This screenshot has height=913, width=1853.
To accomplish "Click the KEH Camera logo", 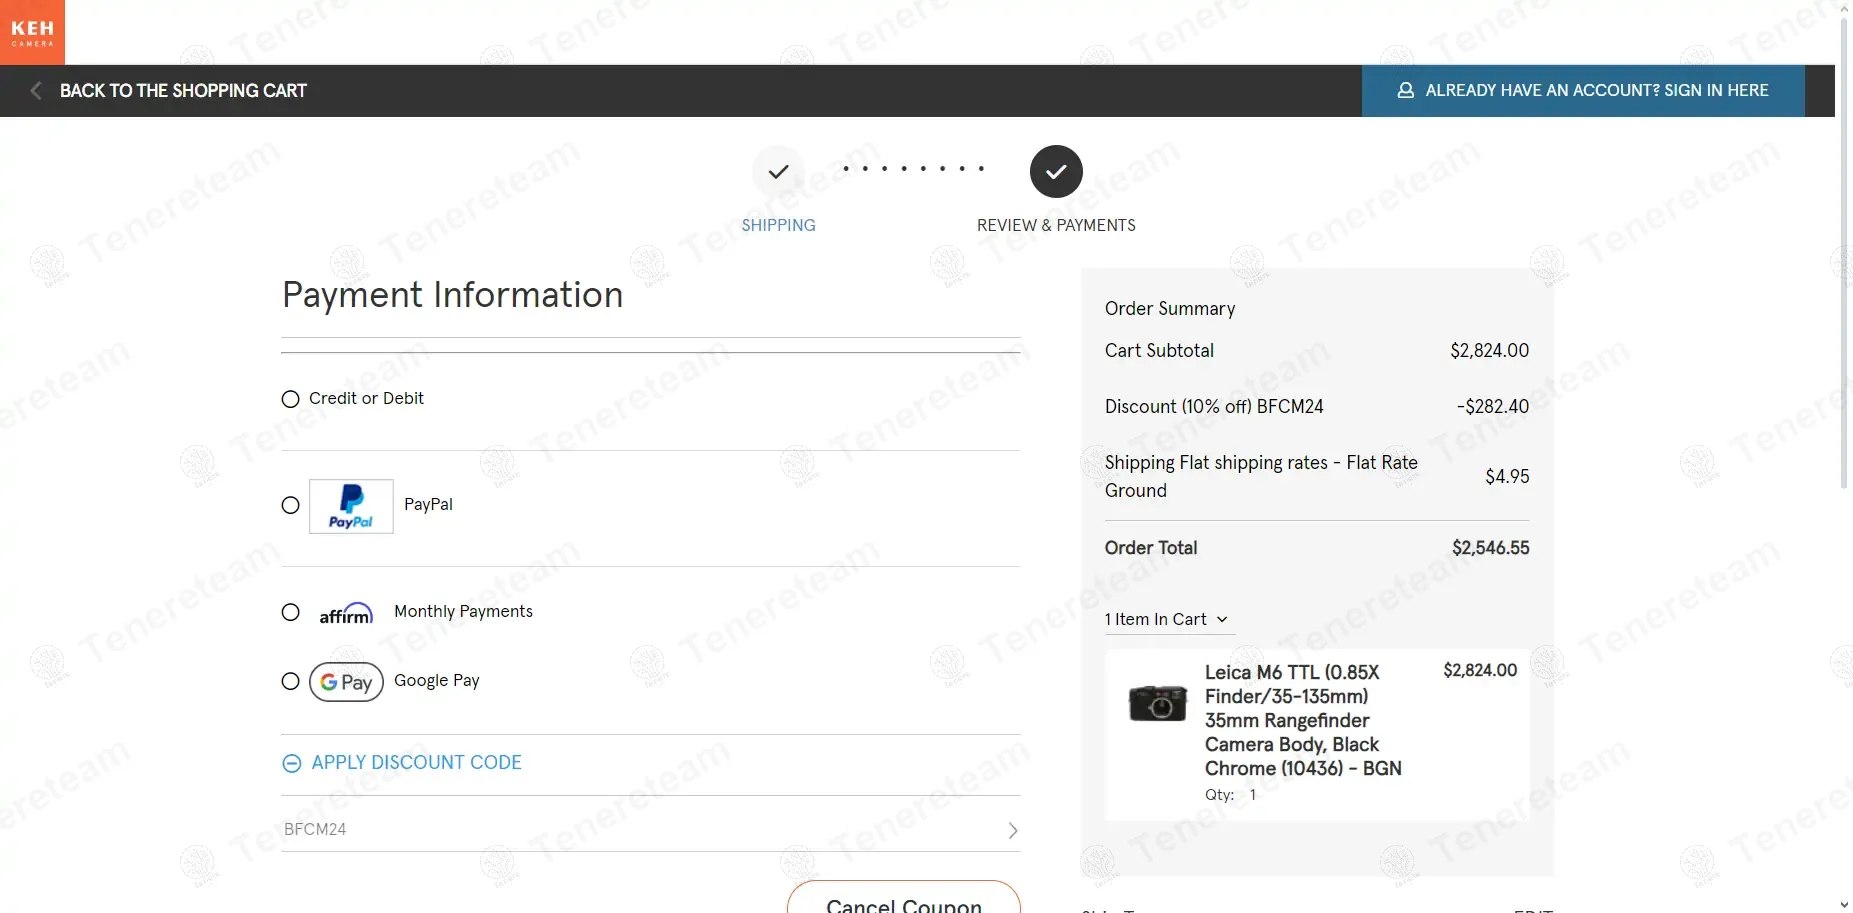I will coord(32,32).
